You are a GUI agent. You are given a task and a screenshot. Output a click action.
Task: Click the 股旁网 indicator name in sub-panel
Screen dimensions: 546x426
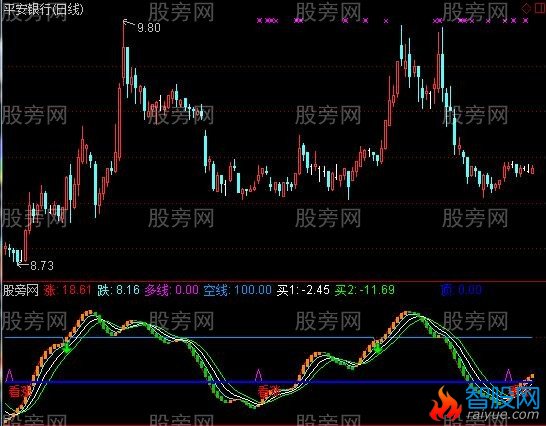pyautogui.click(x=21, y=290)
